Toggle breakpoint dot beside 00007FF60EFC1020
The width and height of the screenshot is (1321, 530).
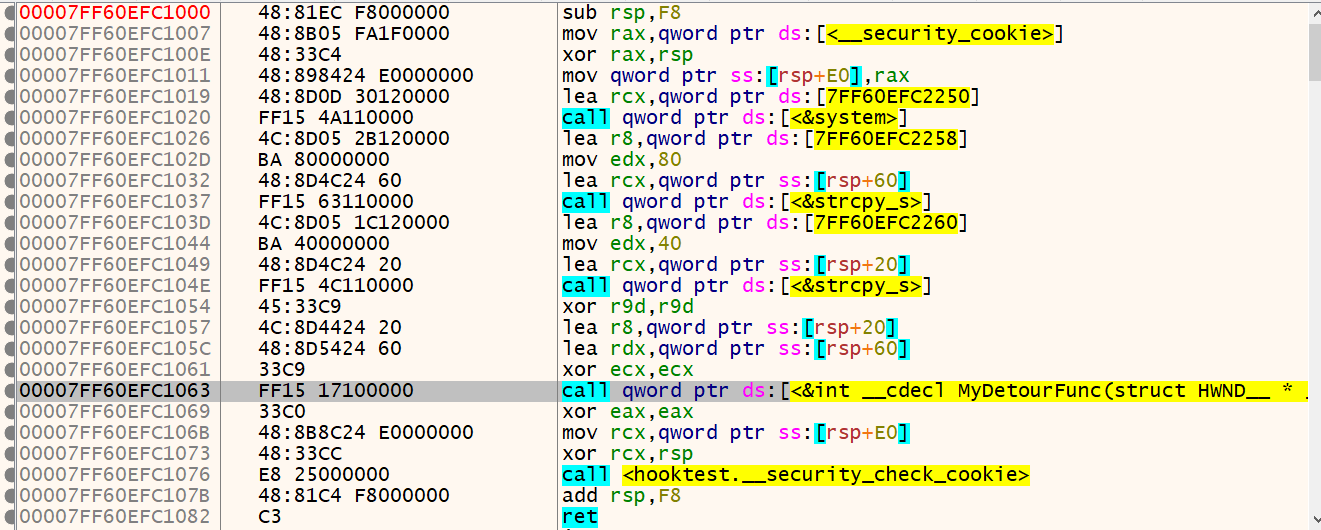pyautogui.click(x=9, y=118)
